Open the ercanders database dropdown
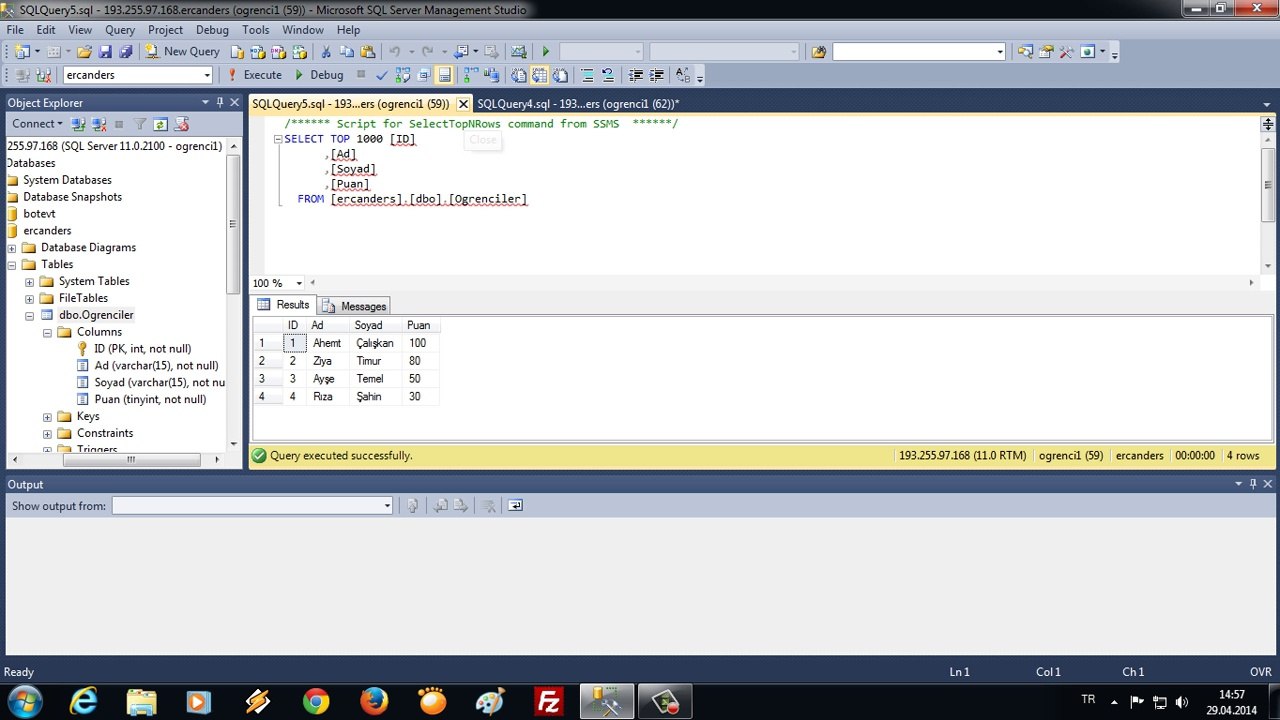 tap(207, 75)
